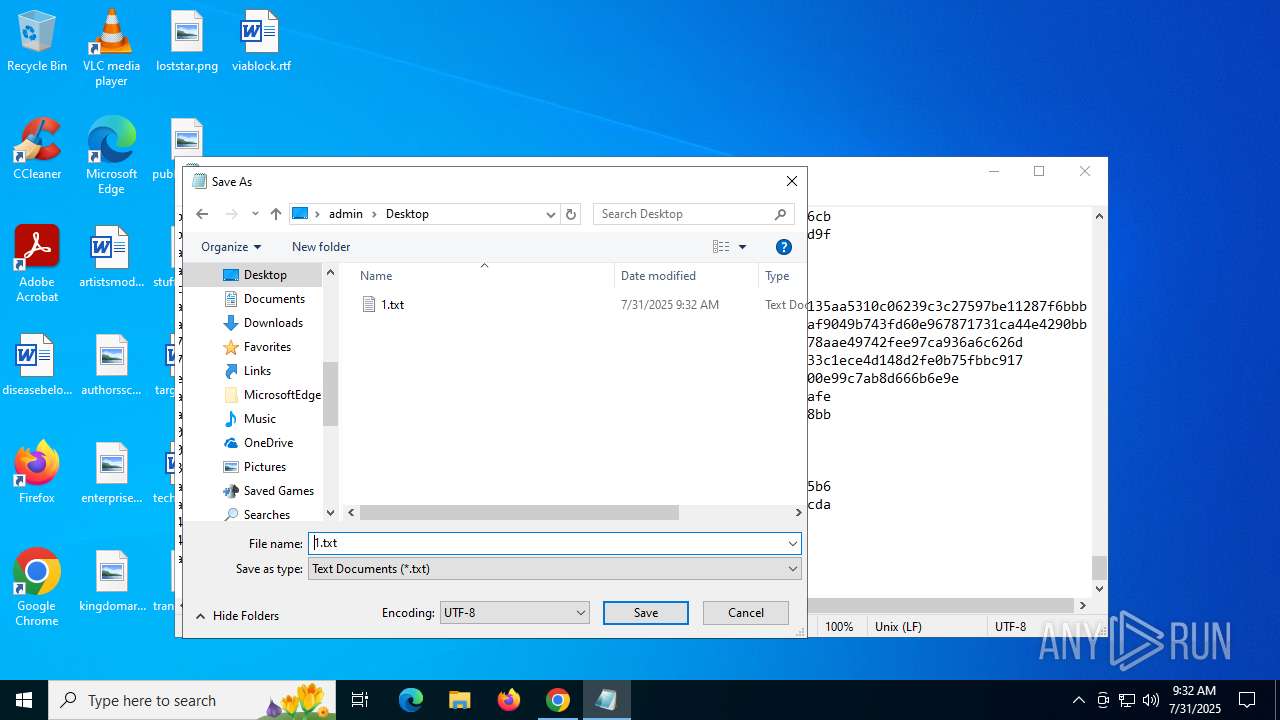The height and width of the screenshot is (720, 1280).
Task: Select Pictures in navigation pane
Action: (x=265, y=467)
